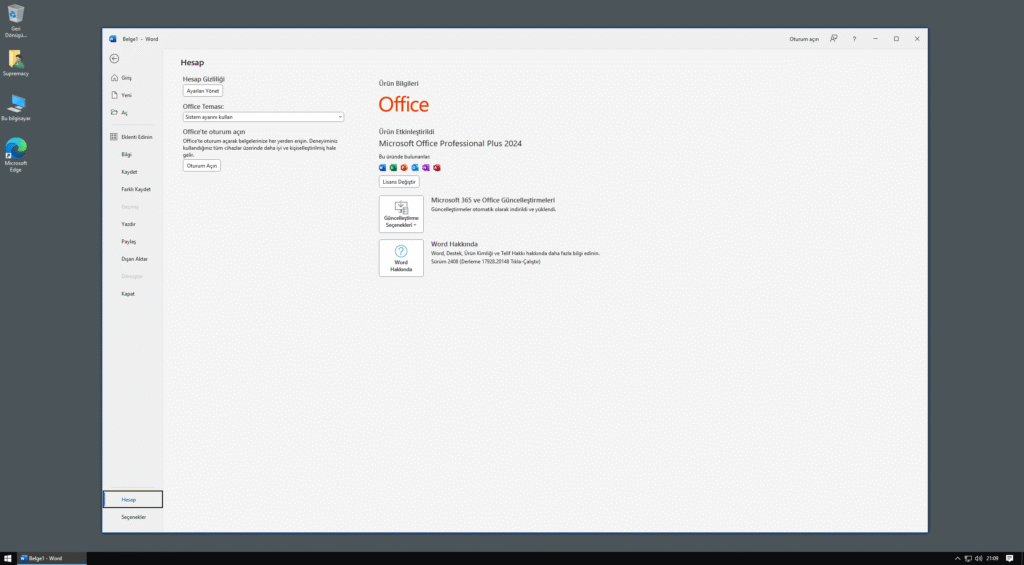
Task: Open Eklenti Edinin in sidebar
Action: (133, 137)
